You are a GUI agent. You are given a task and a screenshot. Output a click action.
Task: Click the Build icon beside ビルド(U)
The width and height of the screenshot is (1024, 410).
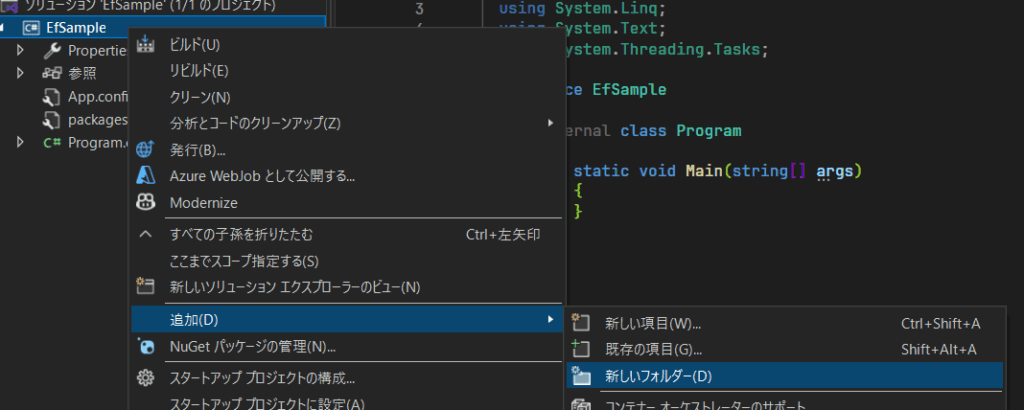point(146,44)
